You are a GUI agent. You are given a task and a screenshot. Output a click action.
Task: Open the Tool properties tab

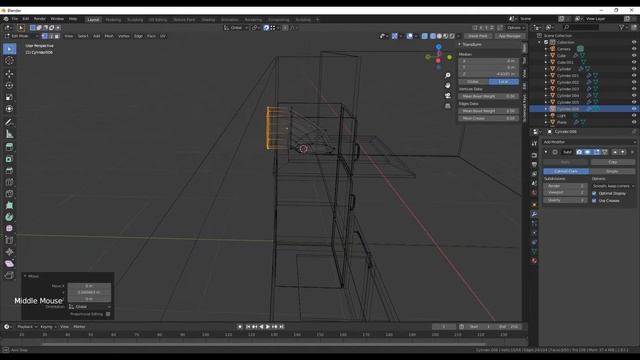pyautogui.click(x=534, y=144)
